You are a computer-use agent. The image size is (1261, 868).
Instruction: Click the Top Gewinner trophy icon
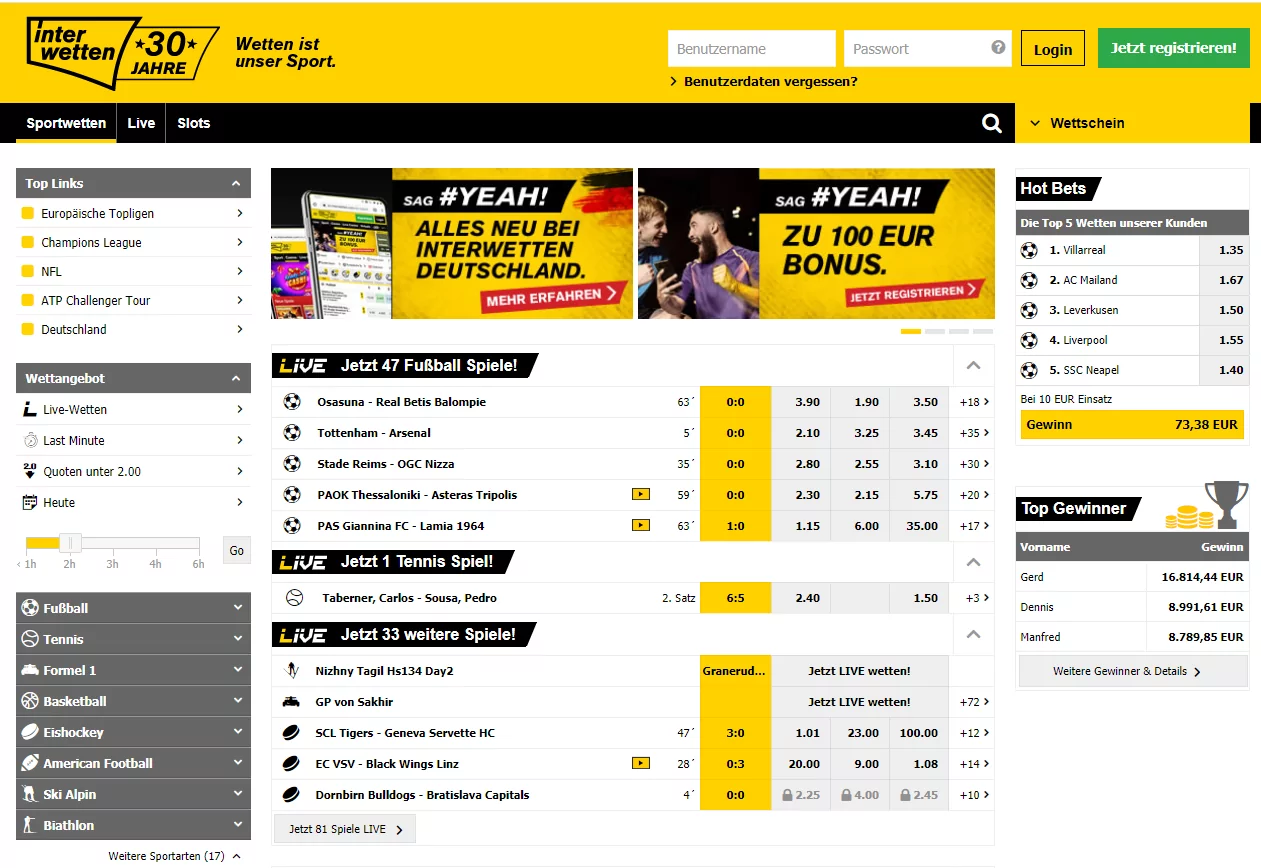tap(1226, 504)
